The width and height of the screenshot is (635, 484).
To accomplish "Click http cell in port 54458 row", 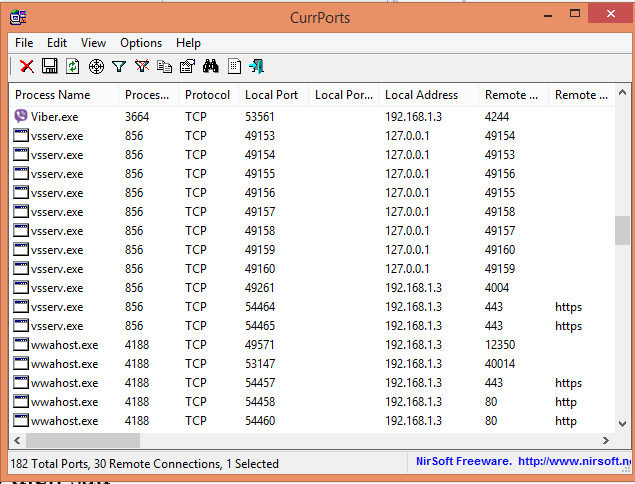I will point(566,402).
